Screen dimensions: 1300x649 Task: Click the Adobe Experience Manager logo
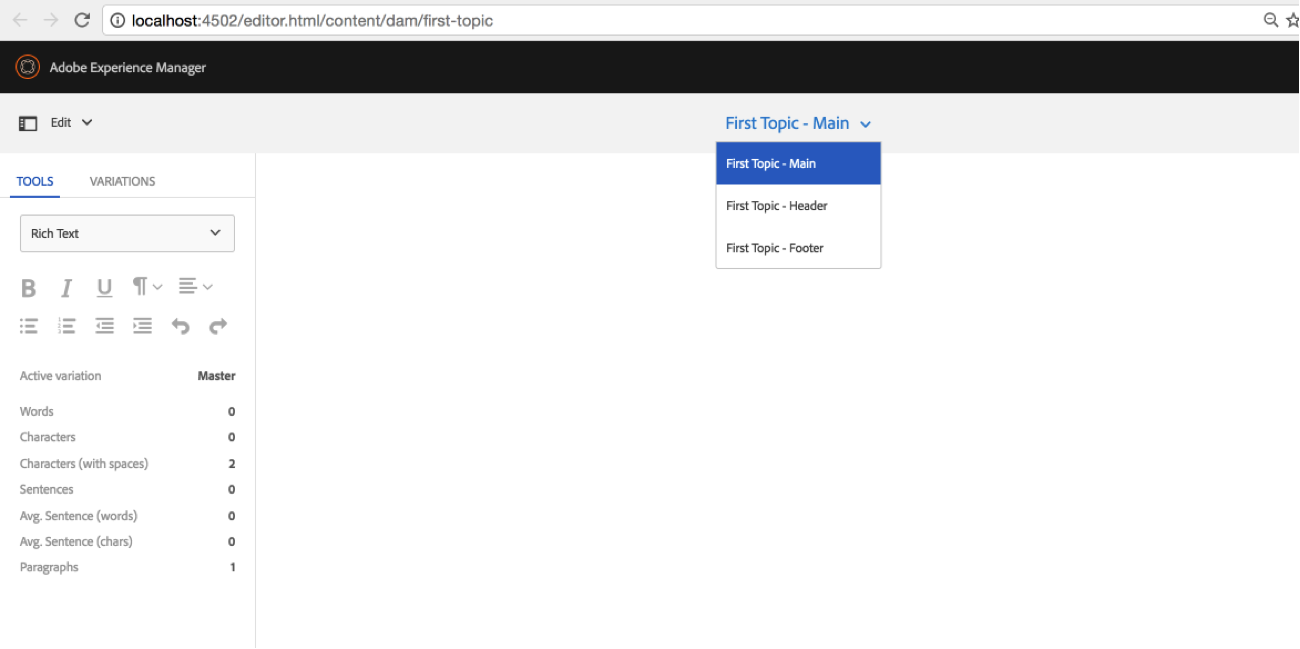(27, 67)
